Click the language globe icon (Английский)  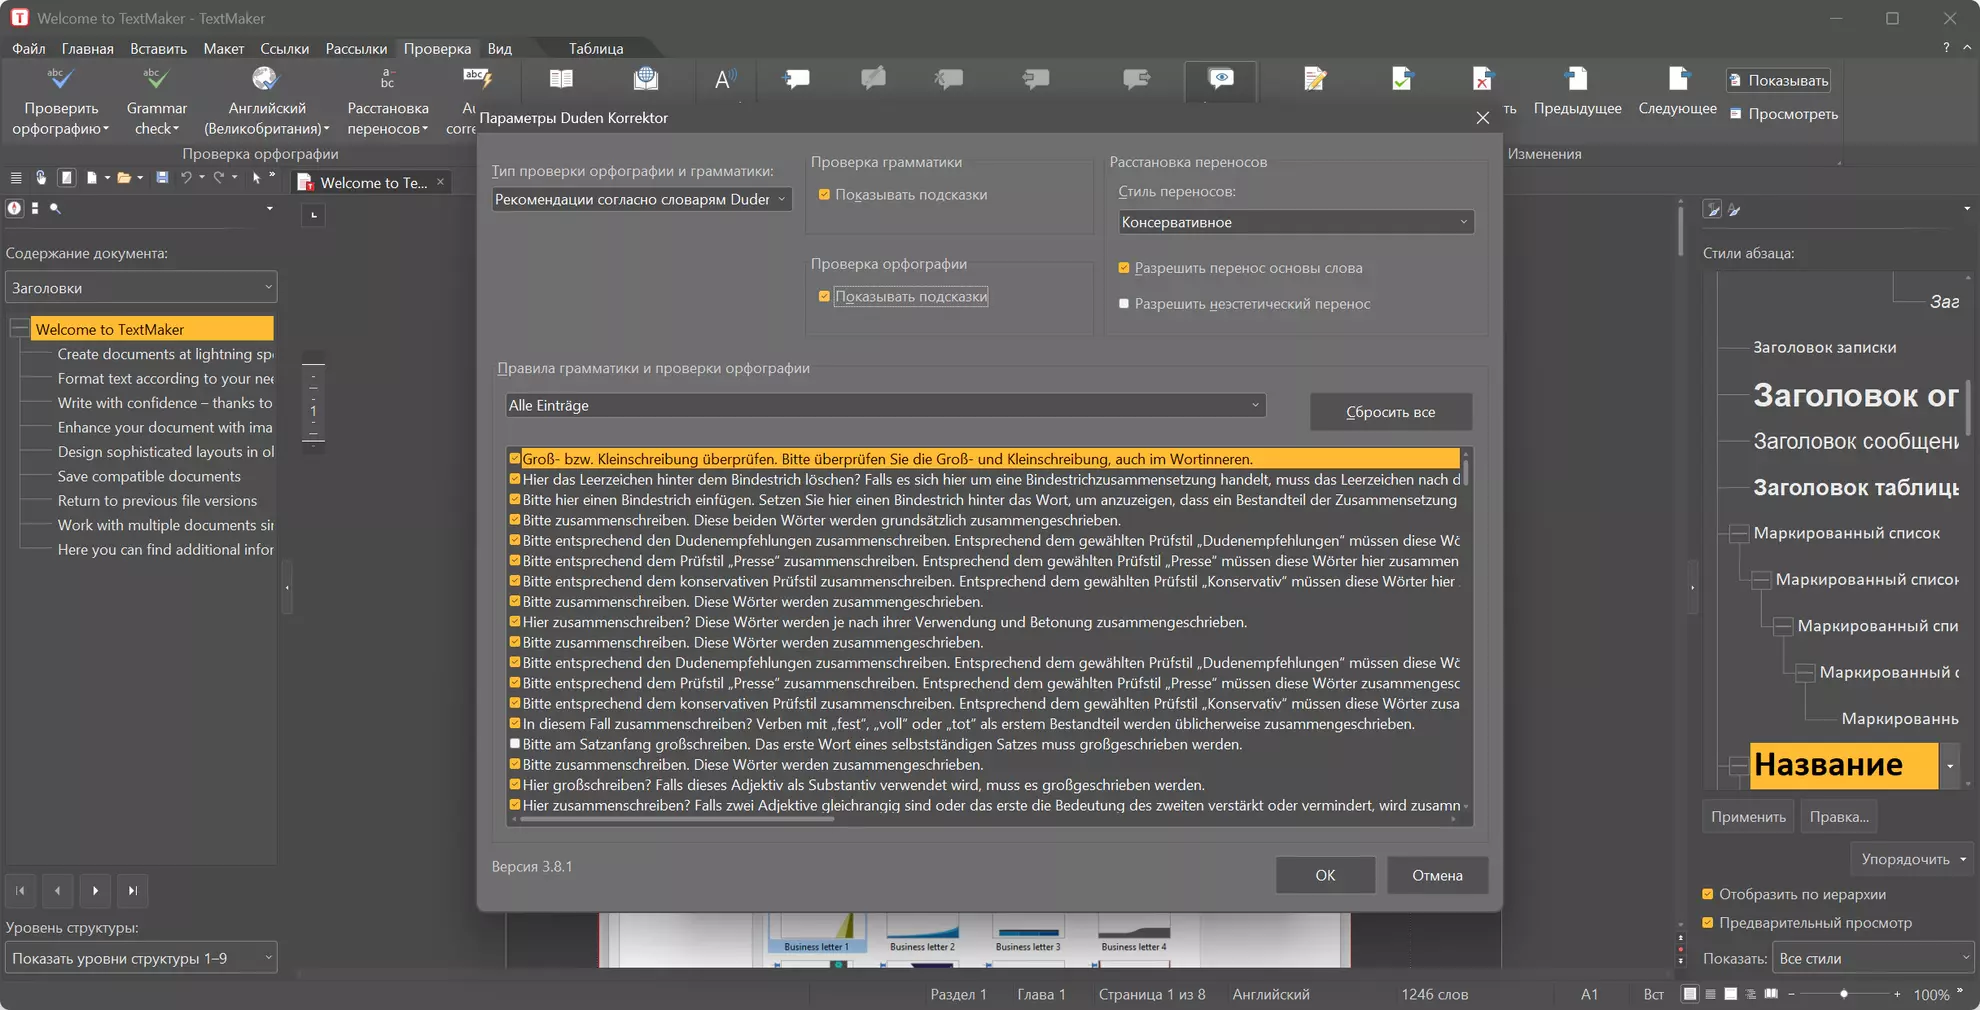(x=265, y=79)
